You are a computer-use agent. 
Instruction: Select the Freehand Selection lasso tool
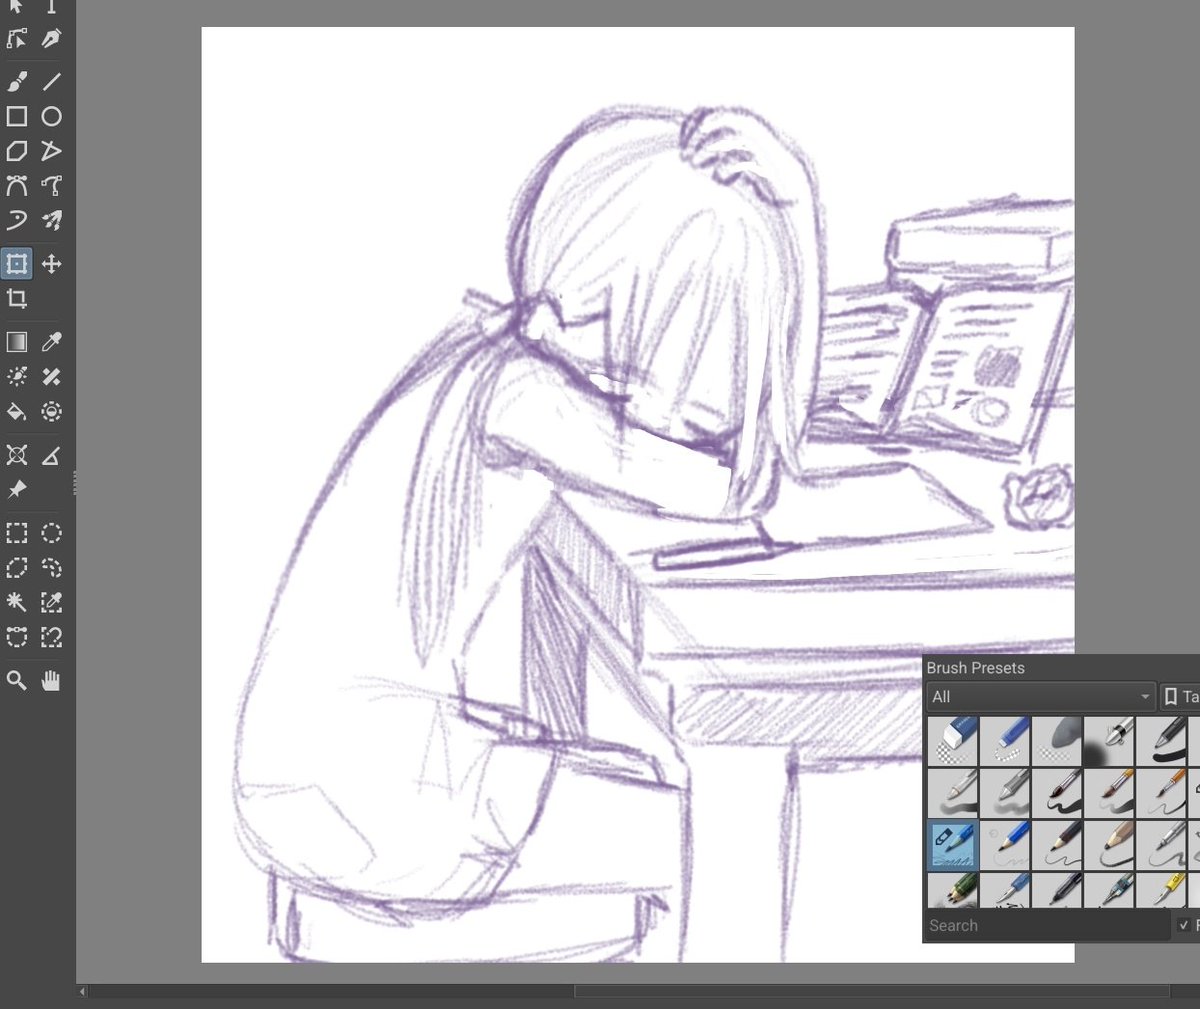[51, 568]
